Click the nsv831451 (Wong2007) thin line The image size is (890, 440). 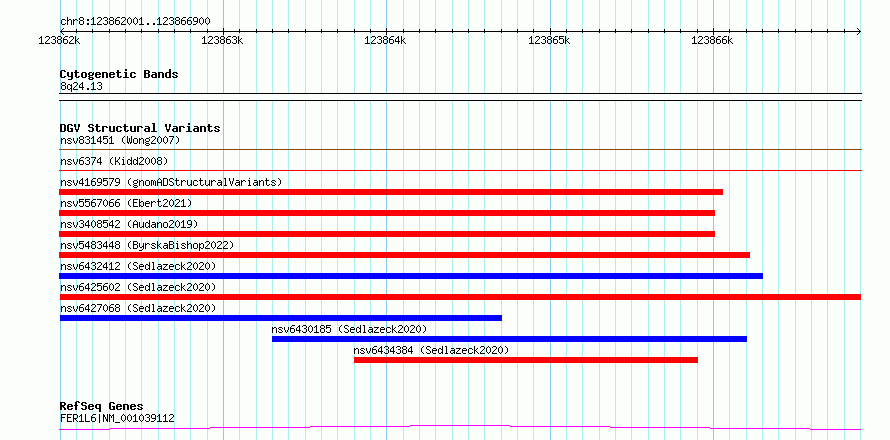[460, 150]
